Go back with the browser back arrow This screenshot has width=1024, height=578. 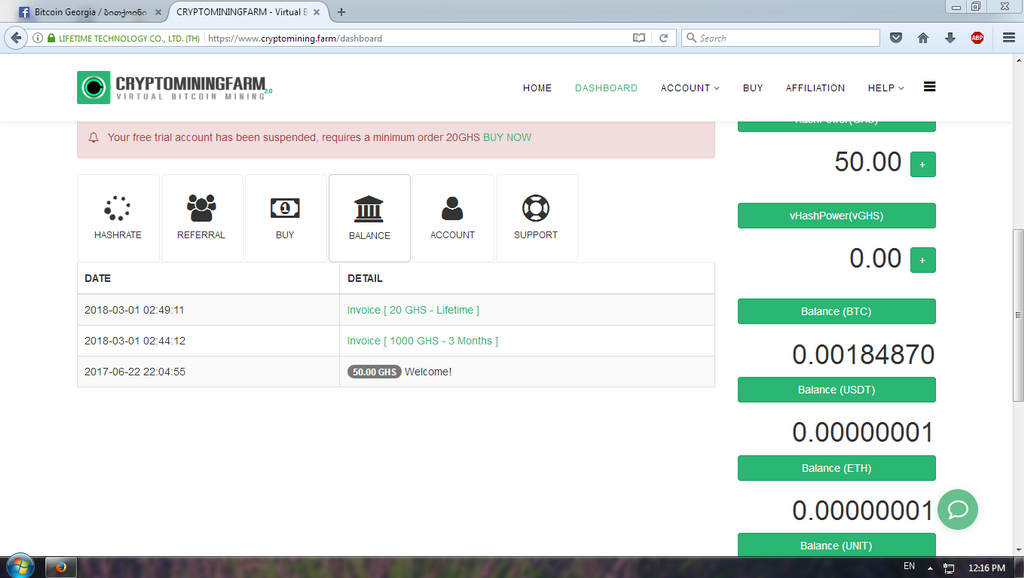pos(16,38)
